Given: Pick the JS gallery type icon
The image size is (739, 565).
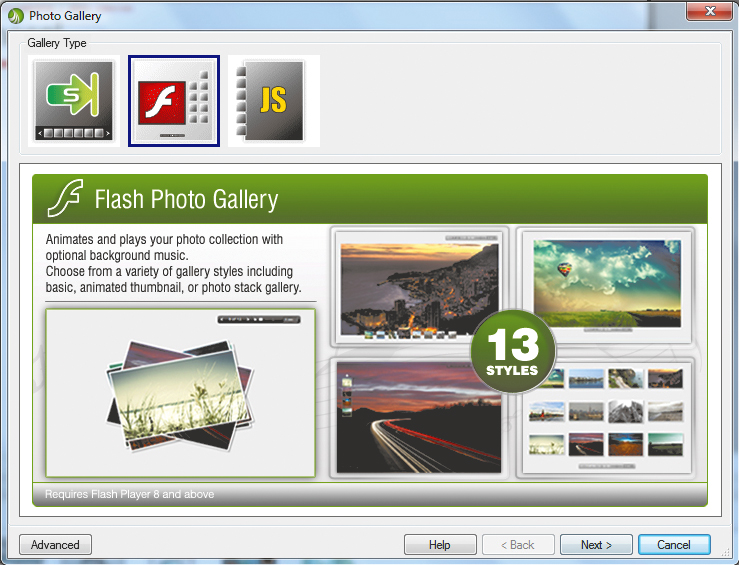Looking at the screenshot, I should tap(273, 101).
